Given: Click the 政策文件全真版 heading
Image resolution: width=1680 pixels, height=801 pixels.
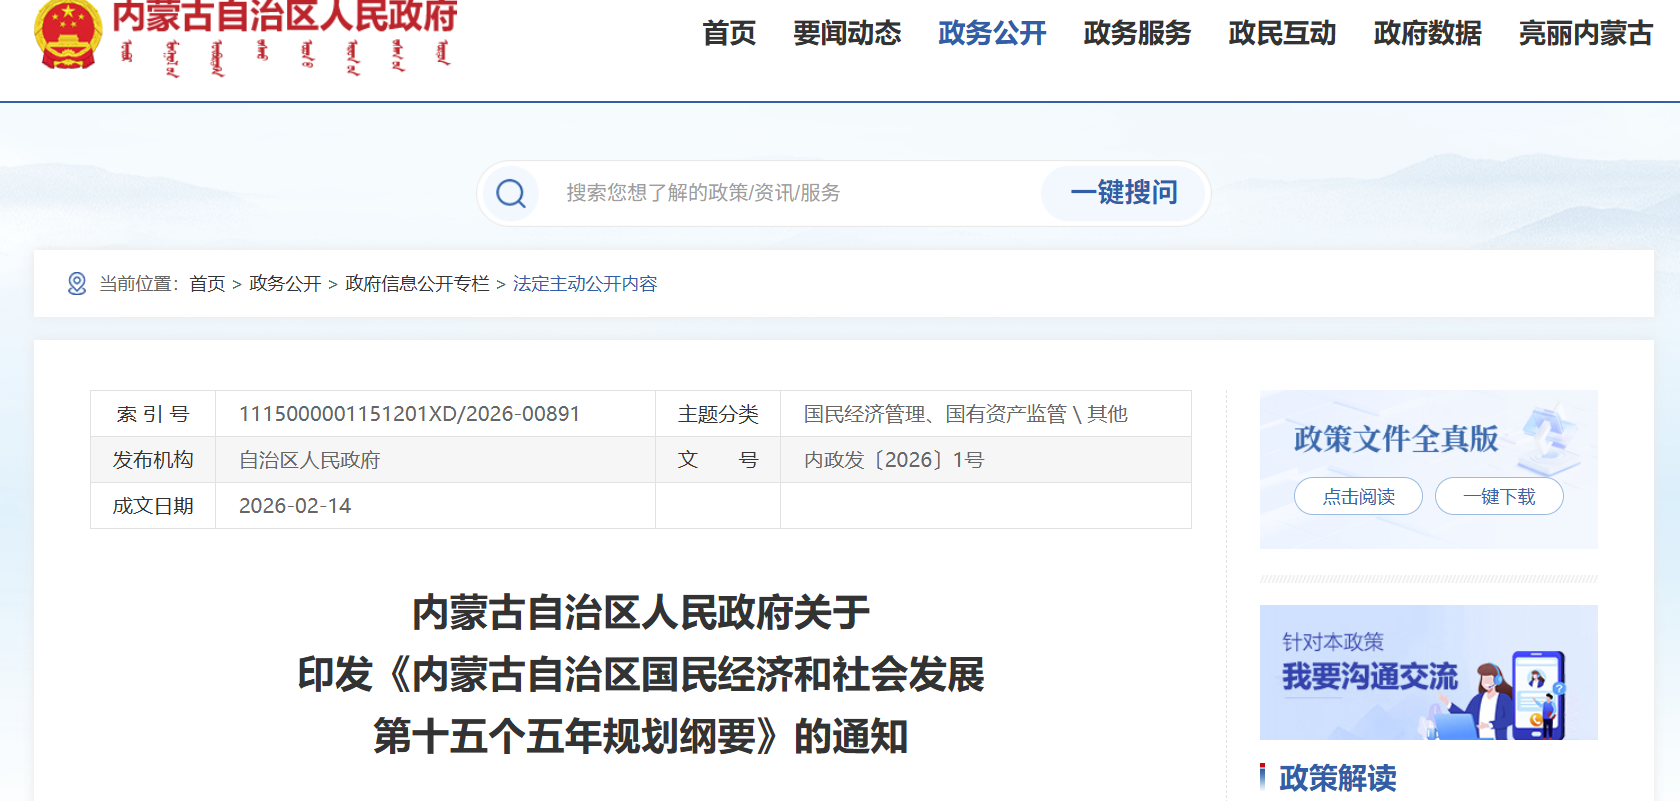Looking at the screenshot, I should pyautogui.click(x=1395, y=438).
